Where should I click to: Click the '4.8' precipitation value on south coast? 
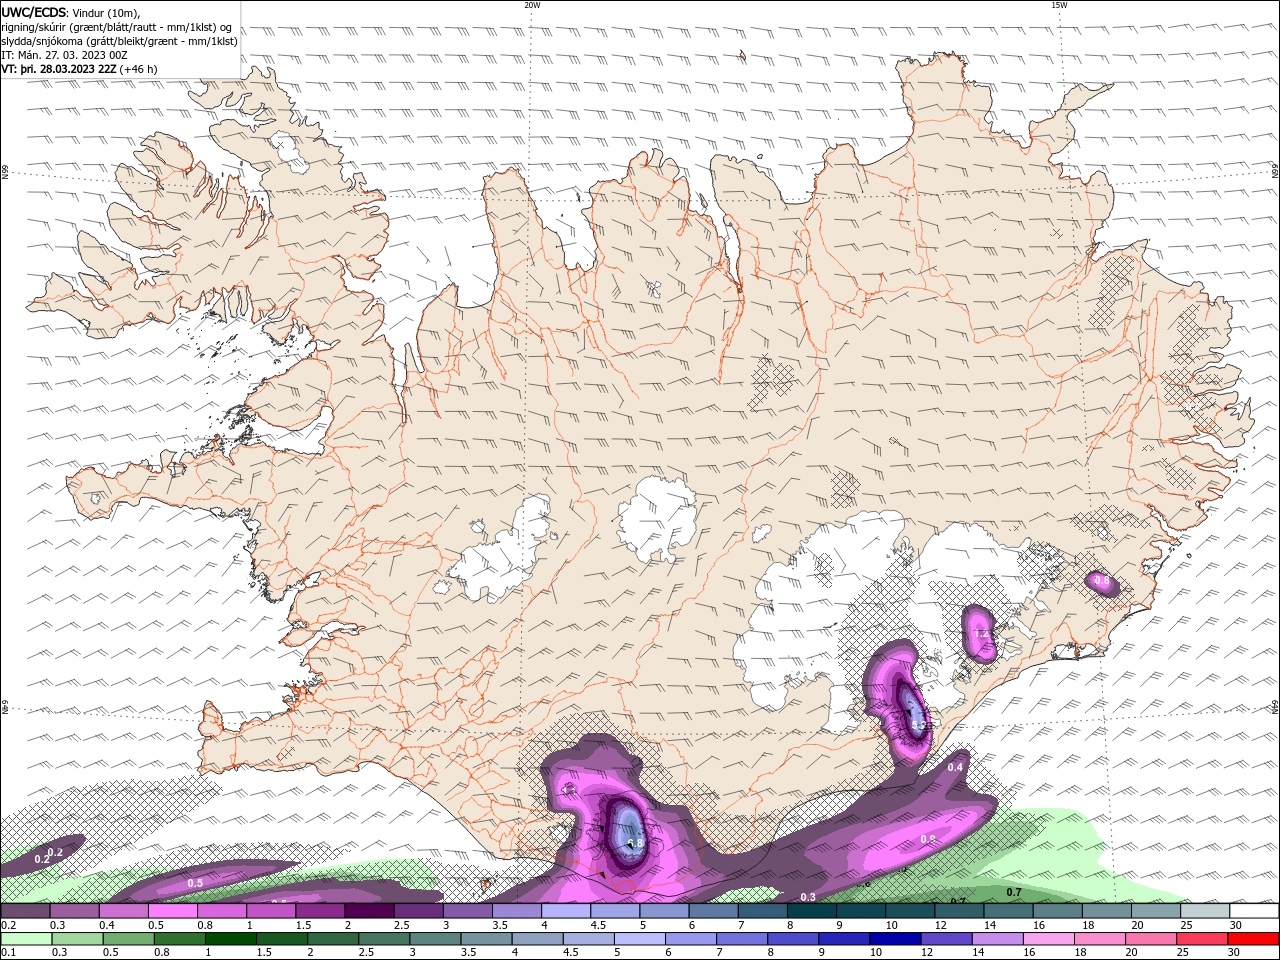tap(635, 843)
